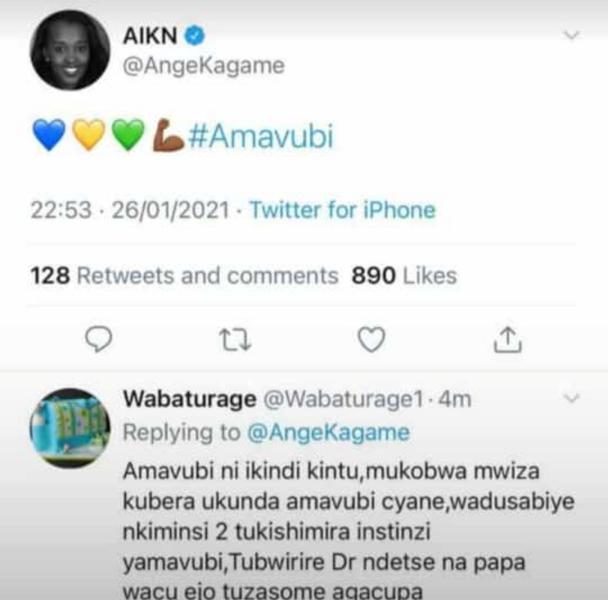Expand options chevron on Wabaturage reply
The width and height of the screenshot is (608, 600).
point(571,398)
